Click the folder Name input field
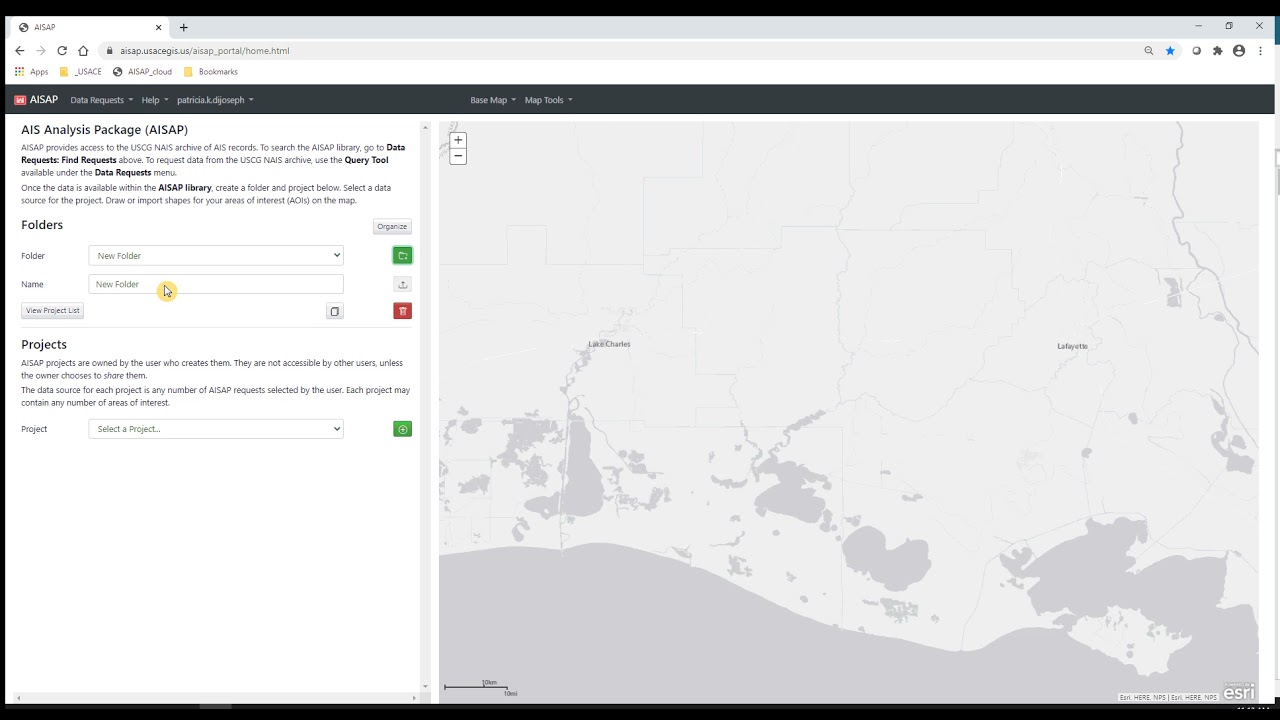 pos(216,284)
